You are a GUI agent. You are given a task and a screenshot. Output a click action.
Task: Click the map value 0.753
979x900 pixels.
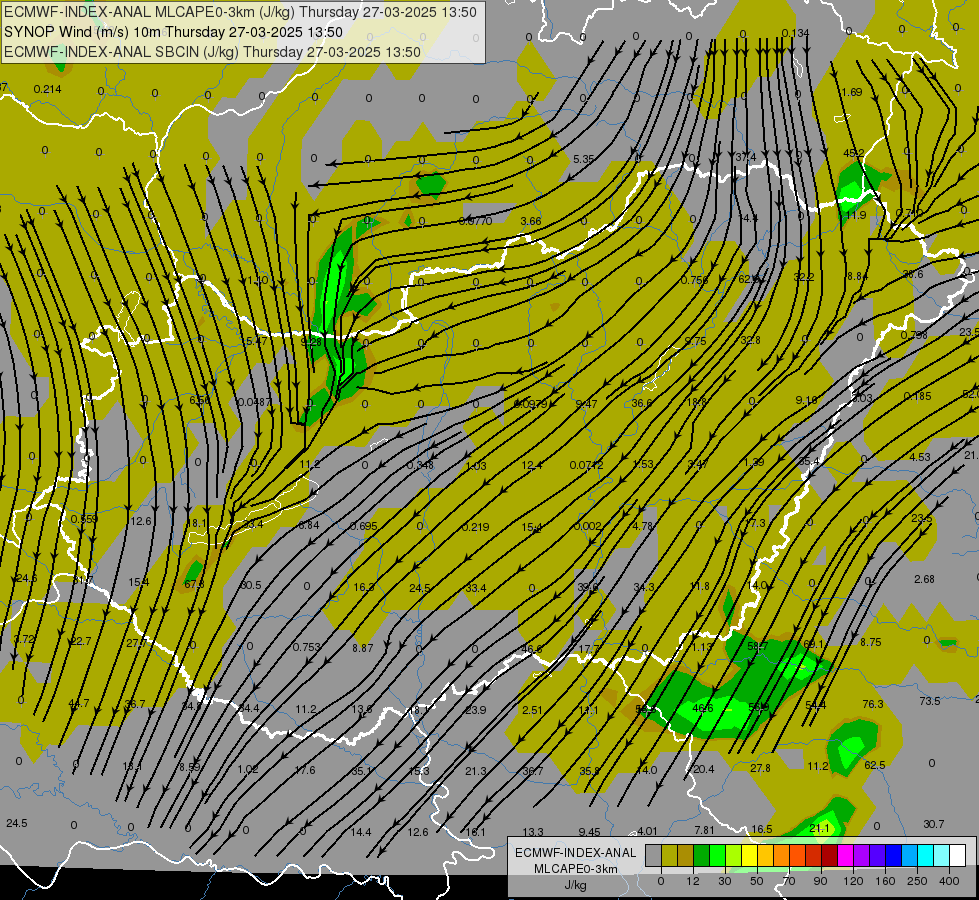tap(307, 647)
